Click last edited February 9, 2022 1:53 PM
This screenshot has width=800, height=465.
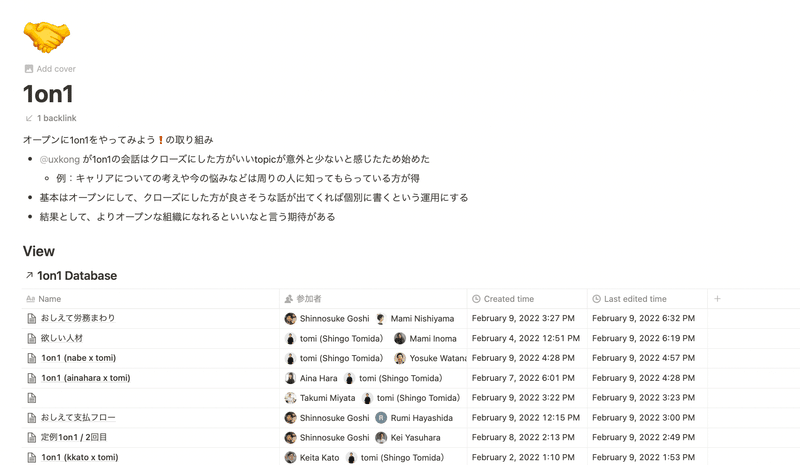pyautogui.click(x=643, y=457)
